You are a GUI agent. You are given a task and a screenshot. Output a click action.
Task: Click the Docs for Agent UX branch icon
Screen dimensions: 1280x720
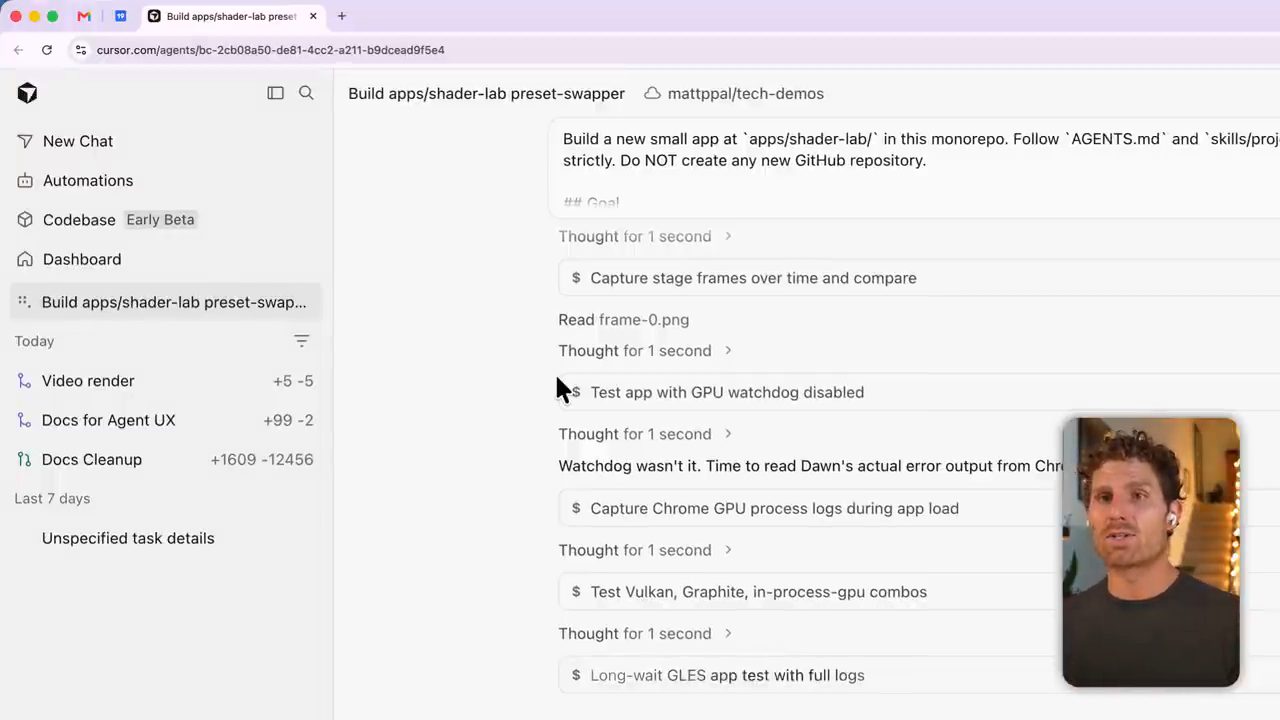(24, 420)
